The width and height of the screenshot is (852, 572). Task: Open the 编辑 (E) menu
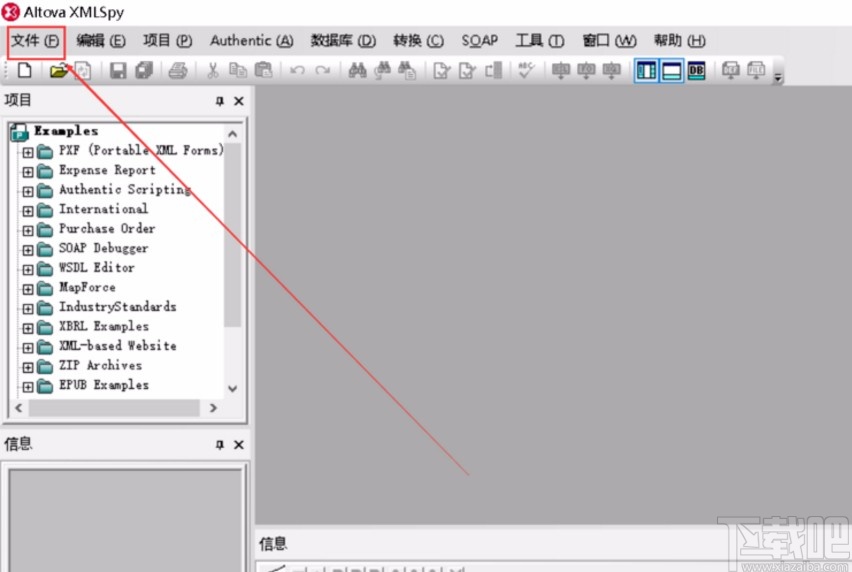pos(101,41)
